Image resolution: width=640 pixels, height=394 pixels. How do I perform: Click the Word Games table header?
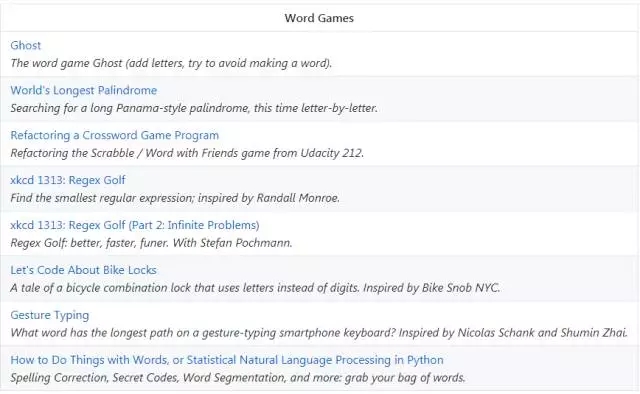point(319,18)
